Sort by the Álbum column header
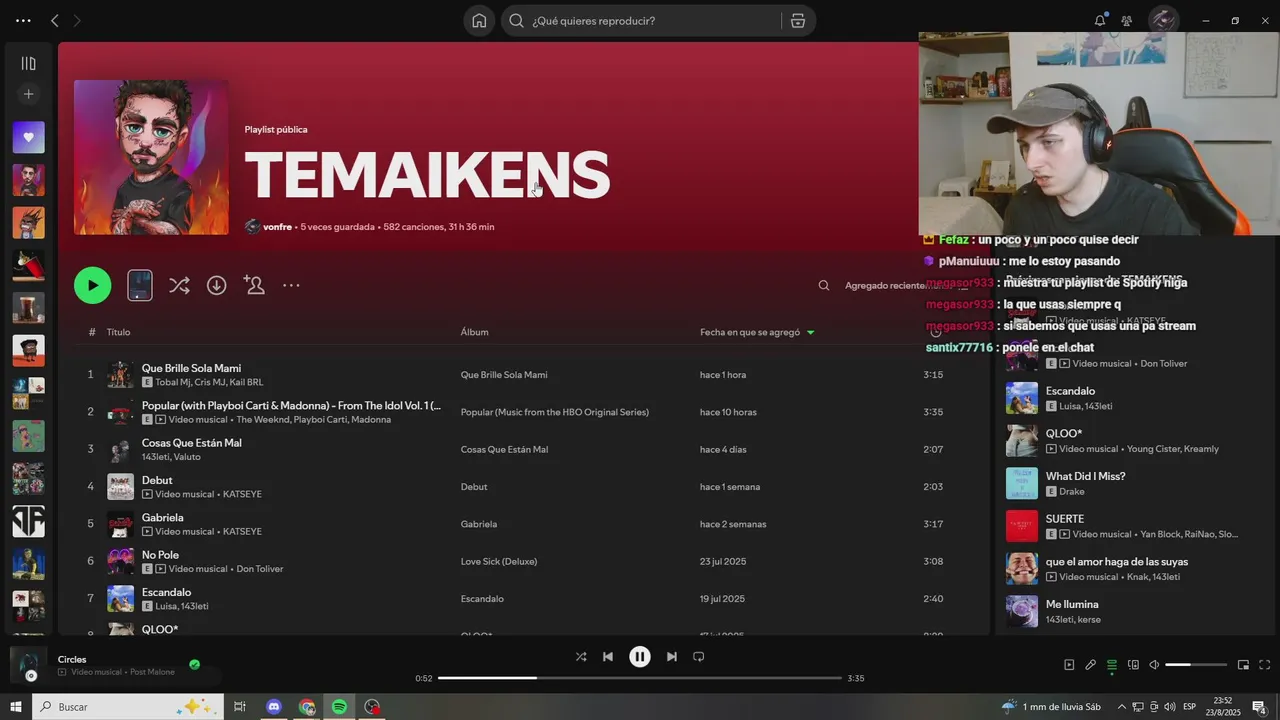Screen dimensions: 1280x720 tap(474, 332)
